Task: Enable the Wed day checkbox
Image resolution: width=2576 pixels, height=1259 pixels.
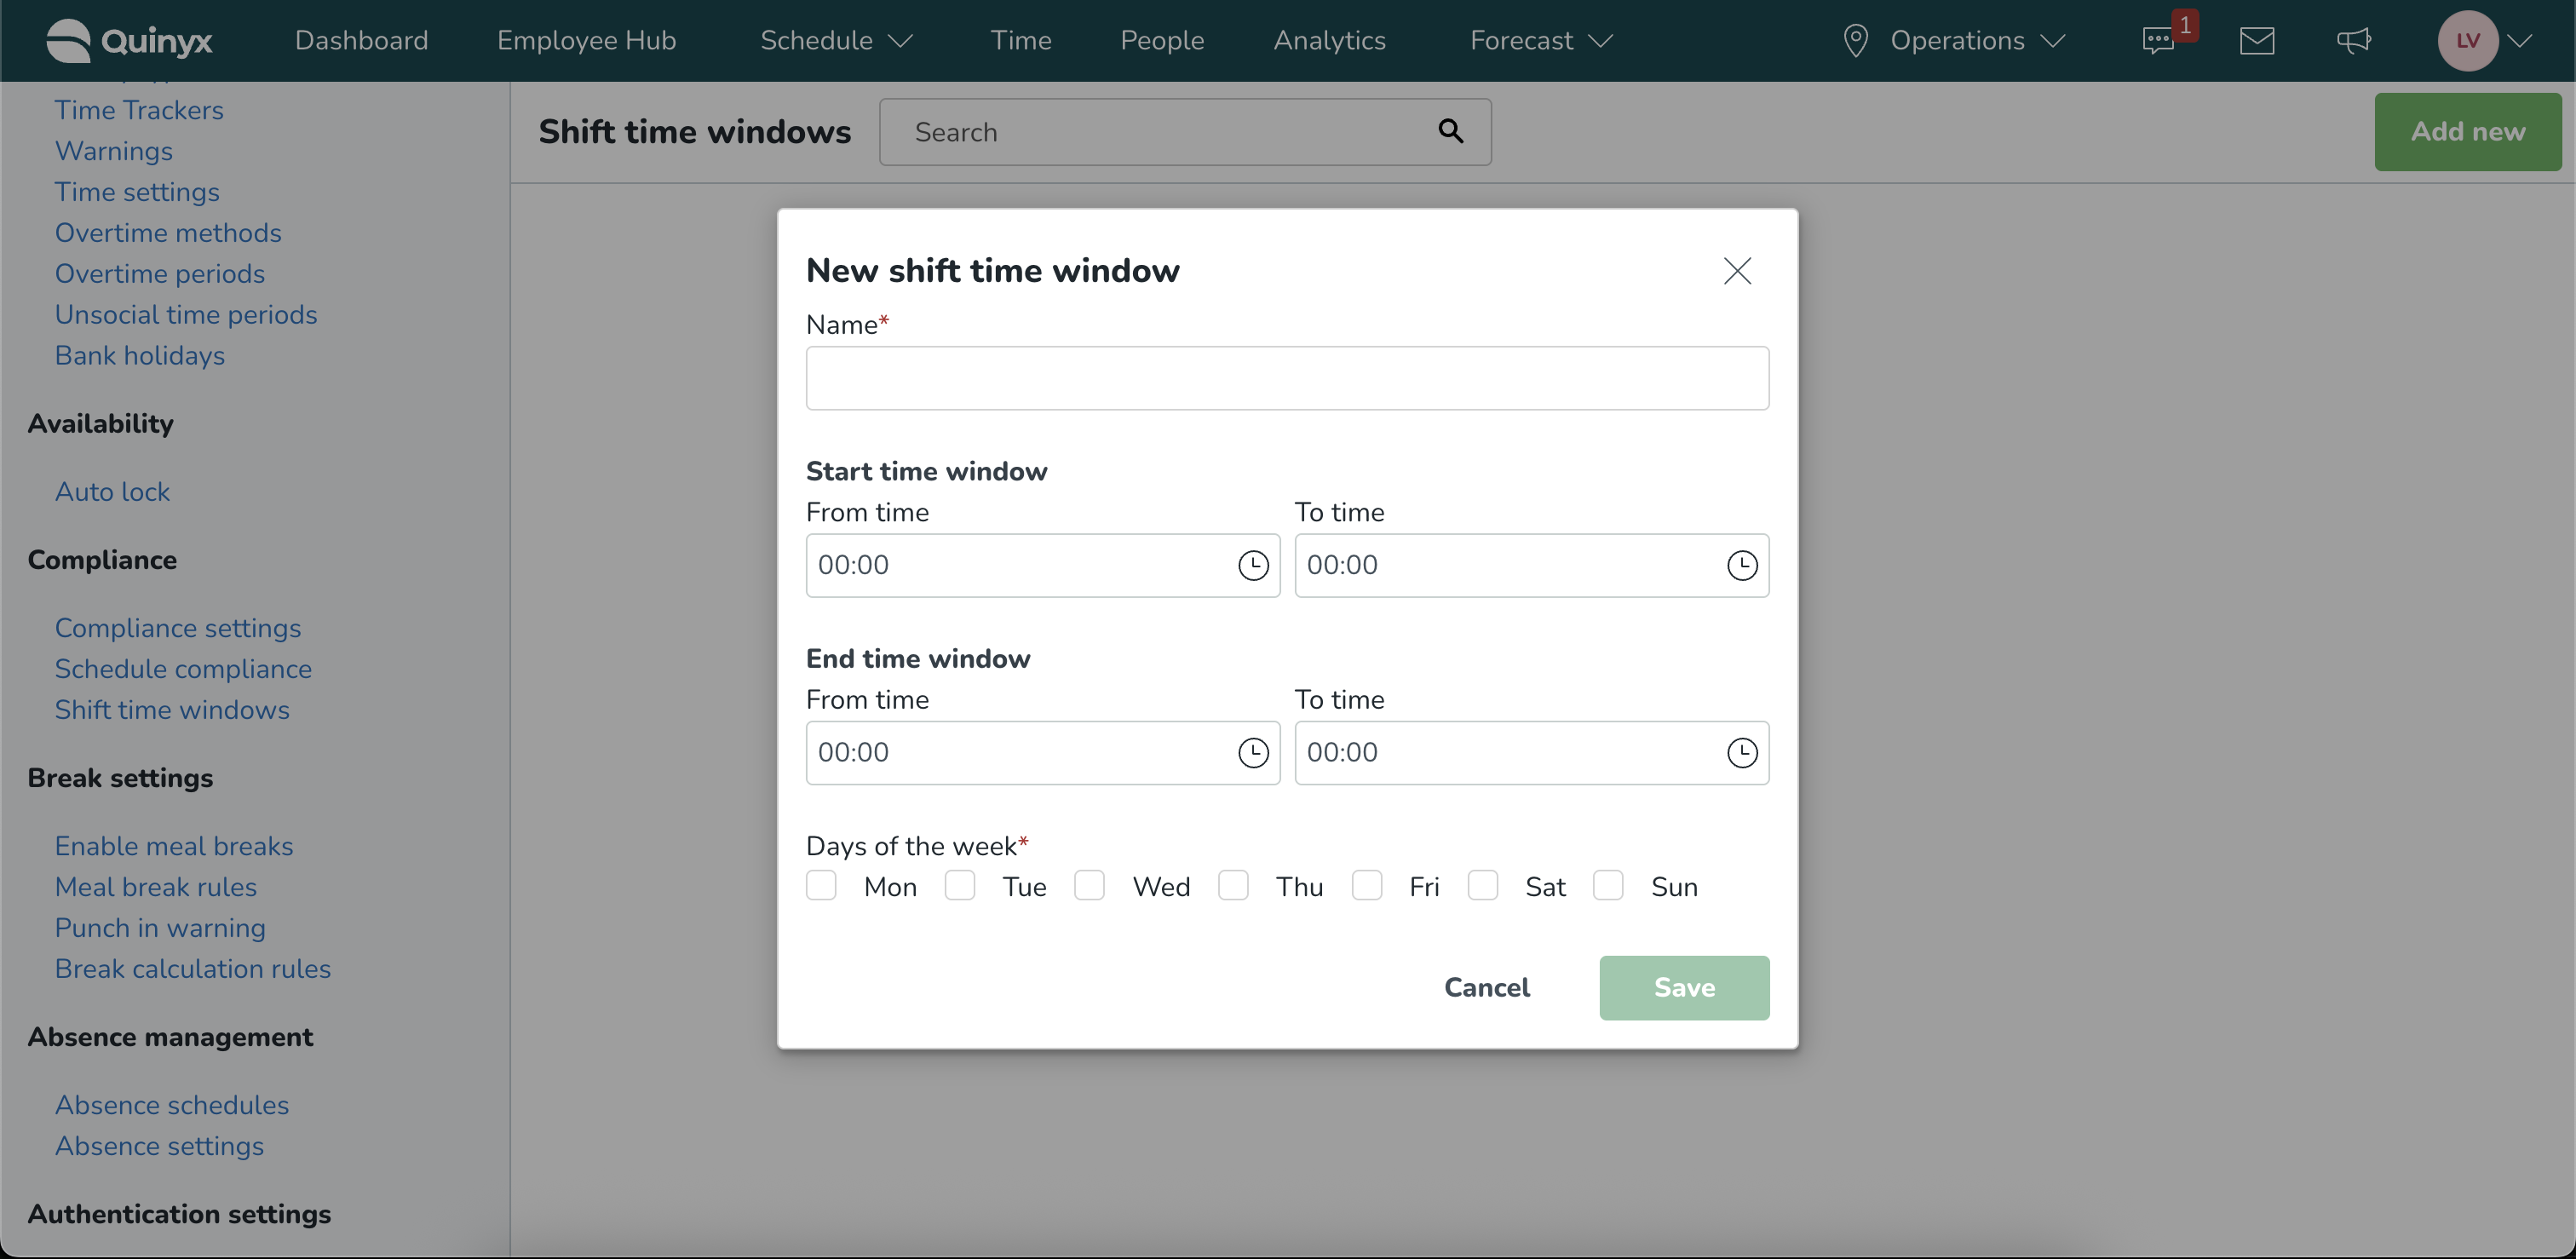Action: click(x=1089, y=886)
